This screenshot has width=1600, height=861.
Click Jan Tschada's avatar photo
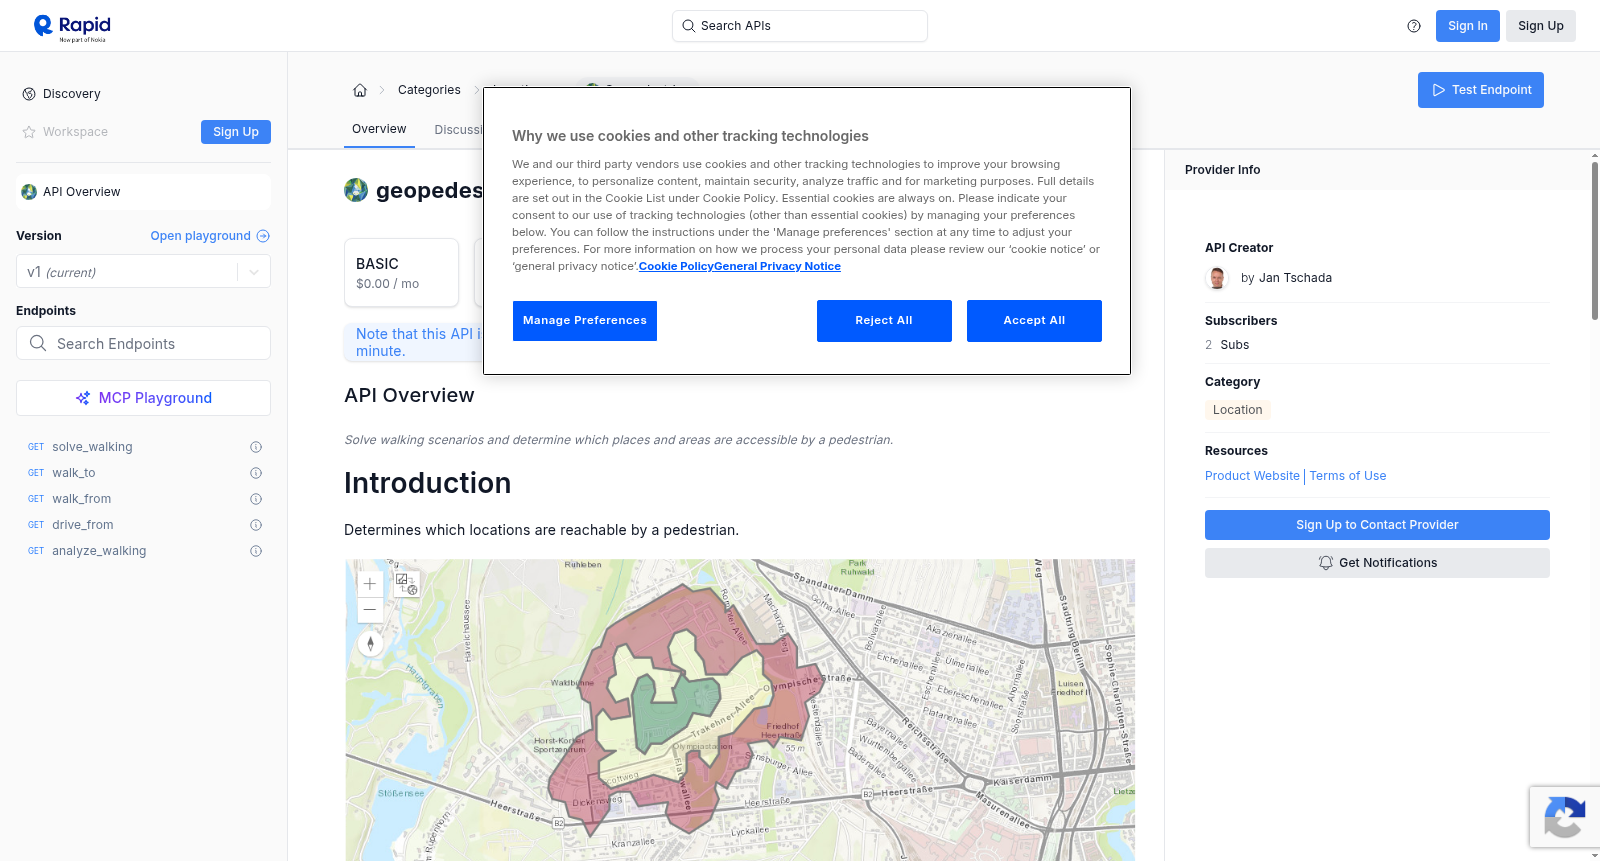tap(1217, 278)
